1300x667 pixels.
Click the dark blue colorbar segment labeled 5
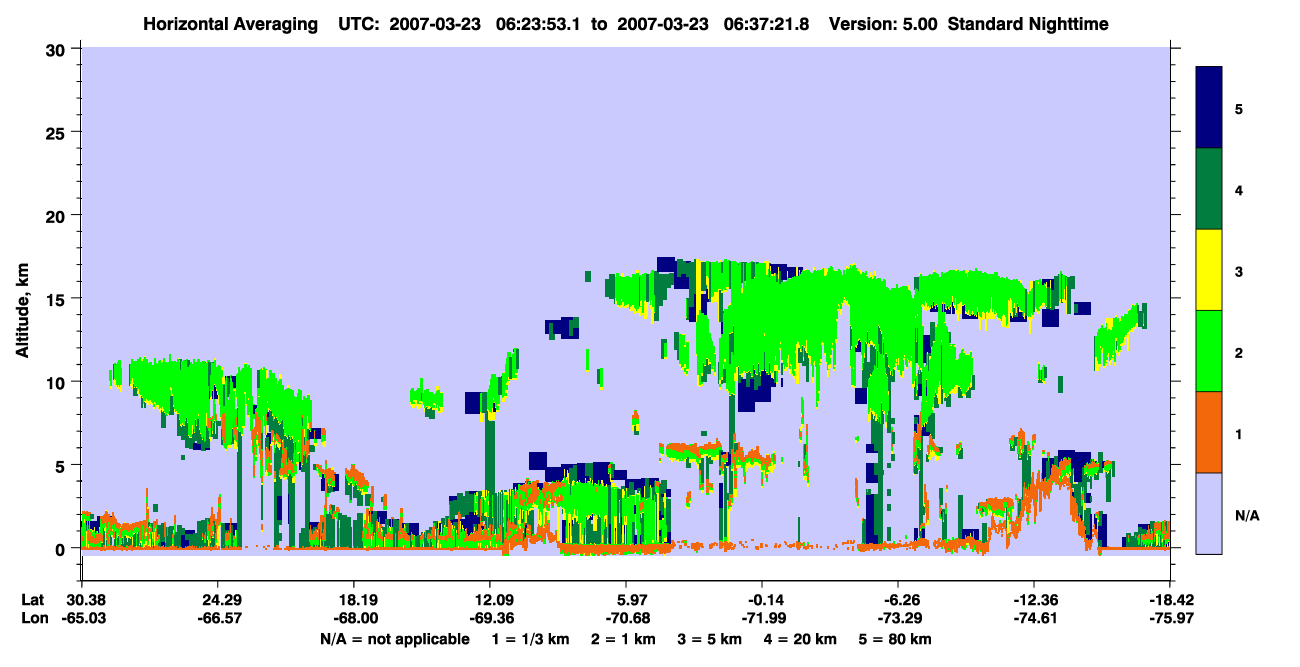(1209, 107)
